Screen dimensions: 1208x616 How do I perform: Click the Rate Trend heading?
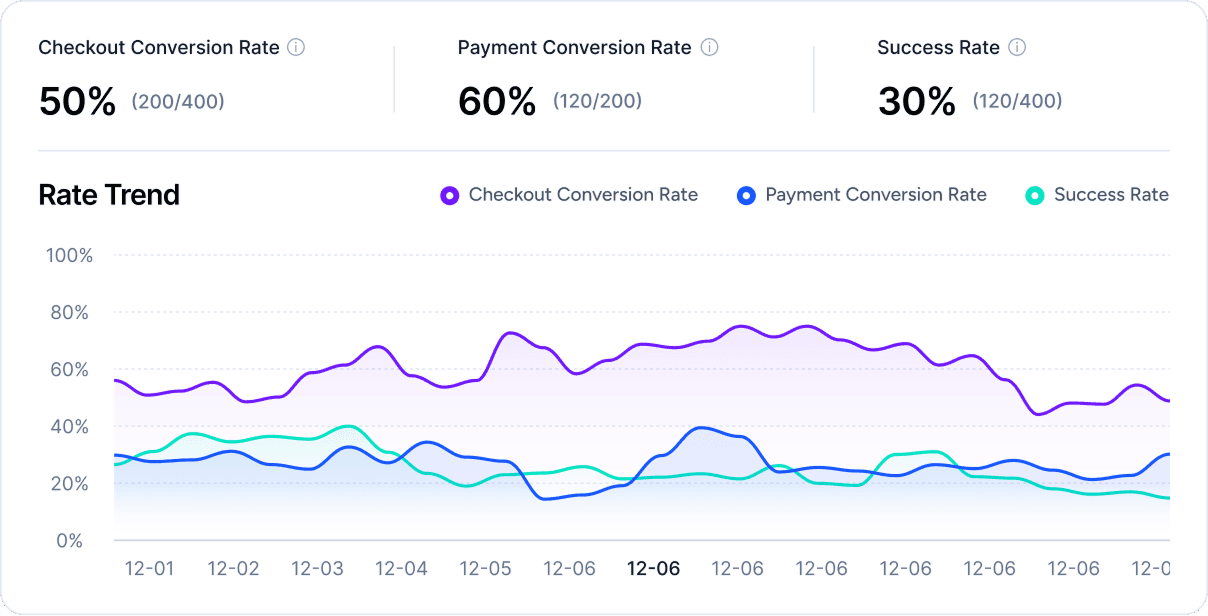point(109,195)
